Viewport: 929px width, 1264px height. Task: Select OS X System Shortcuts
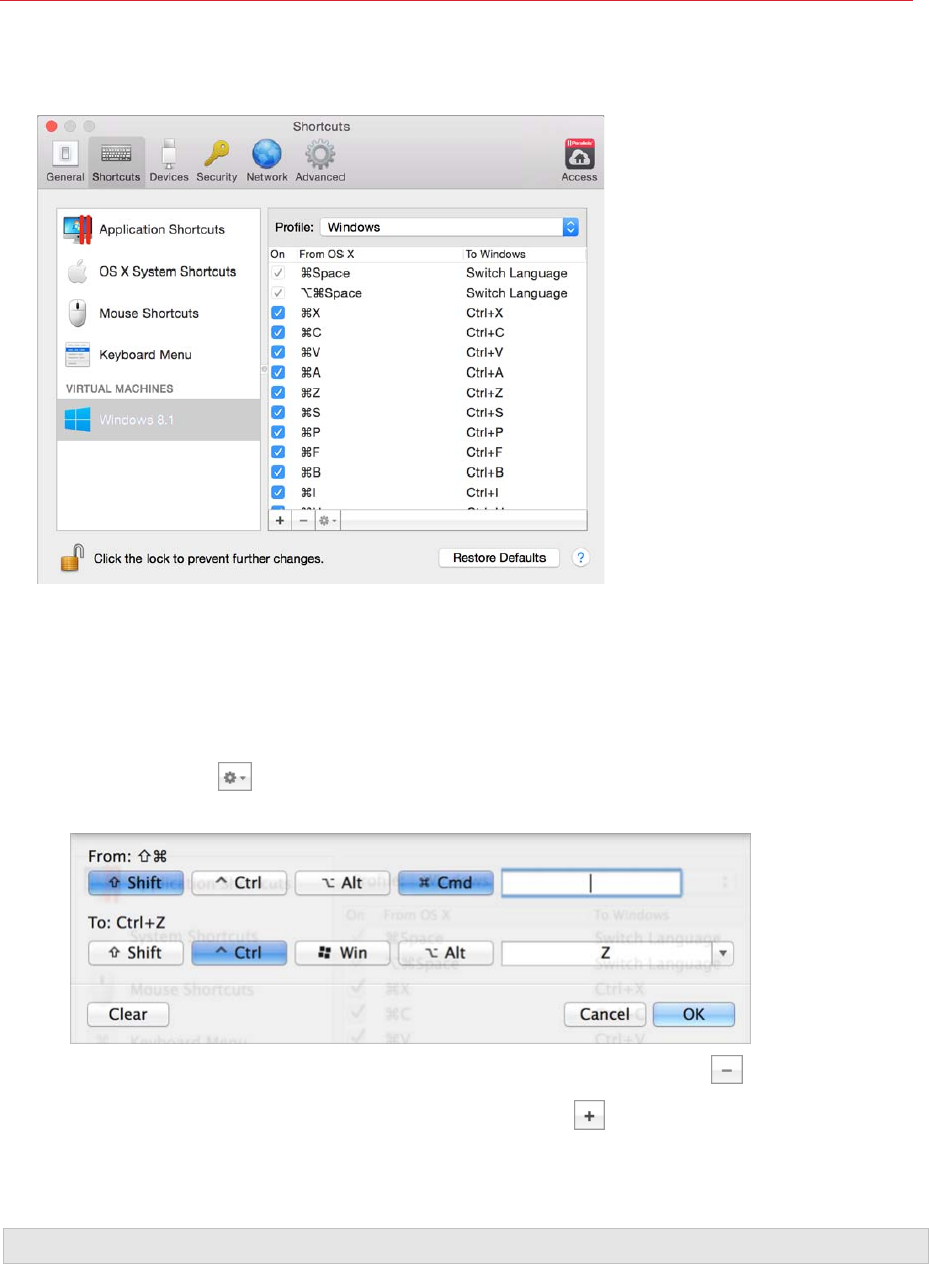(x=160, y=272)
